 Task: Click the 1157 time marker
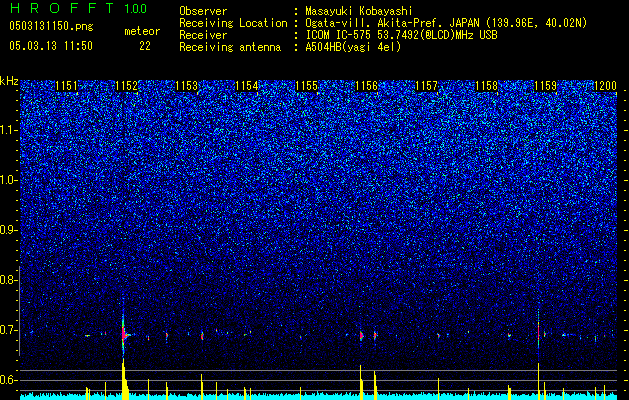coord(426,86)
